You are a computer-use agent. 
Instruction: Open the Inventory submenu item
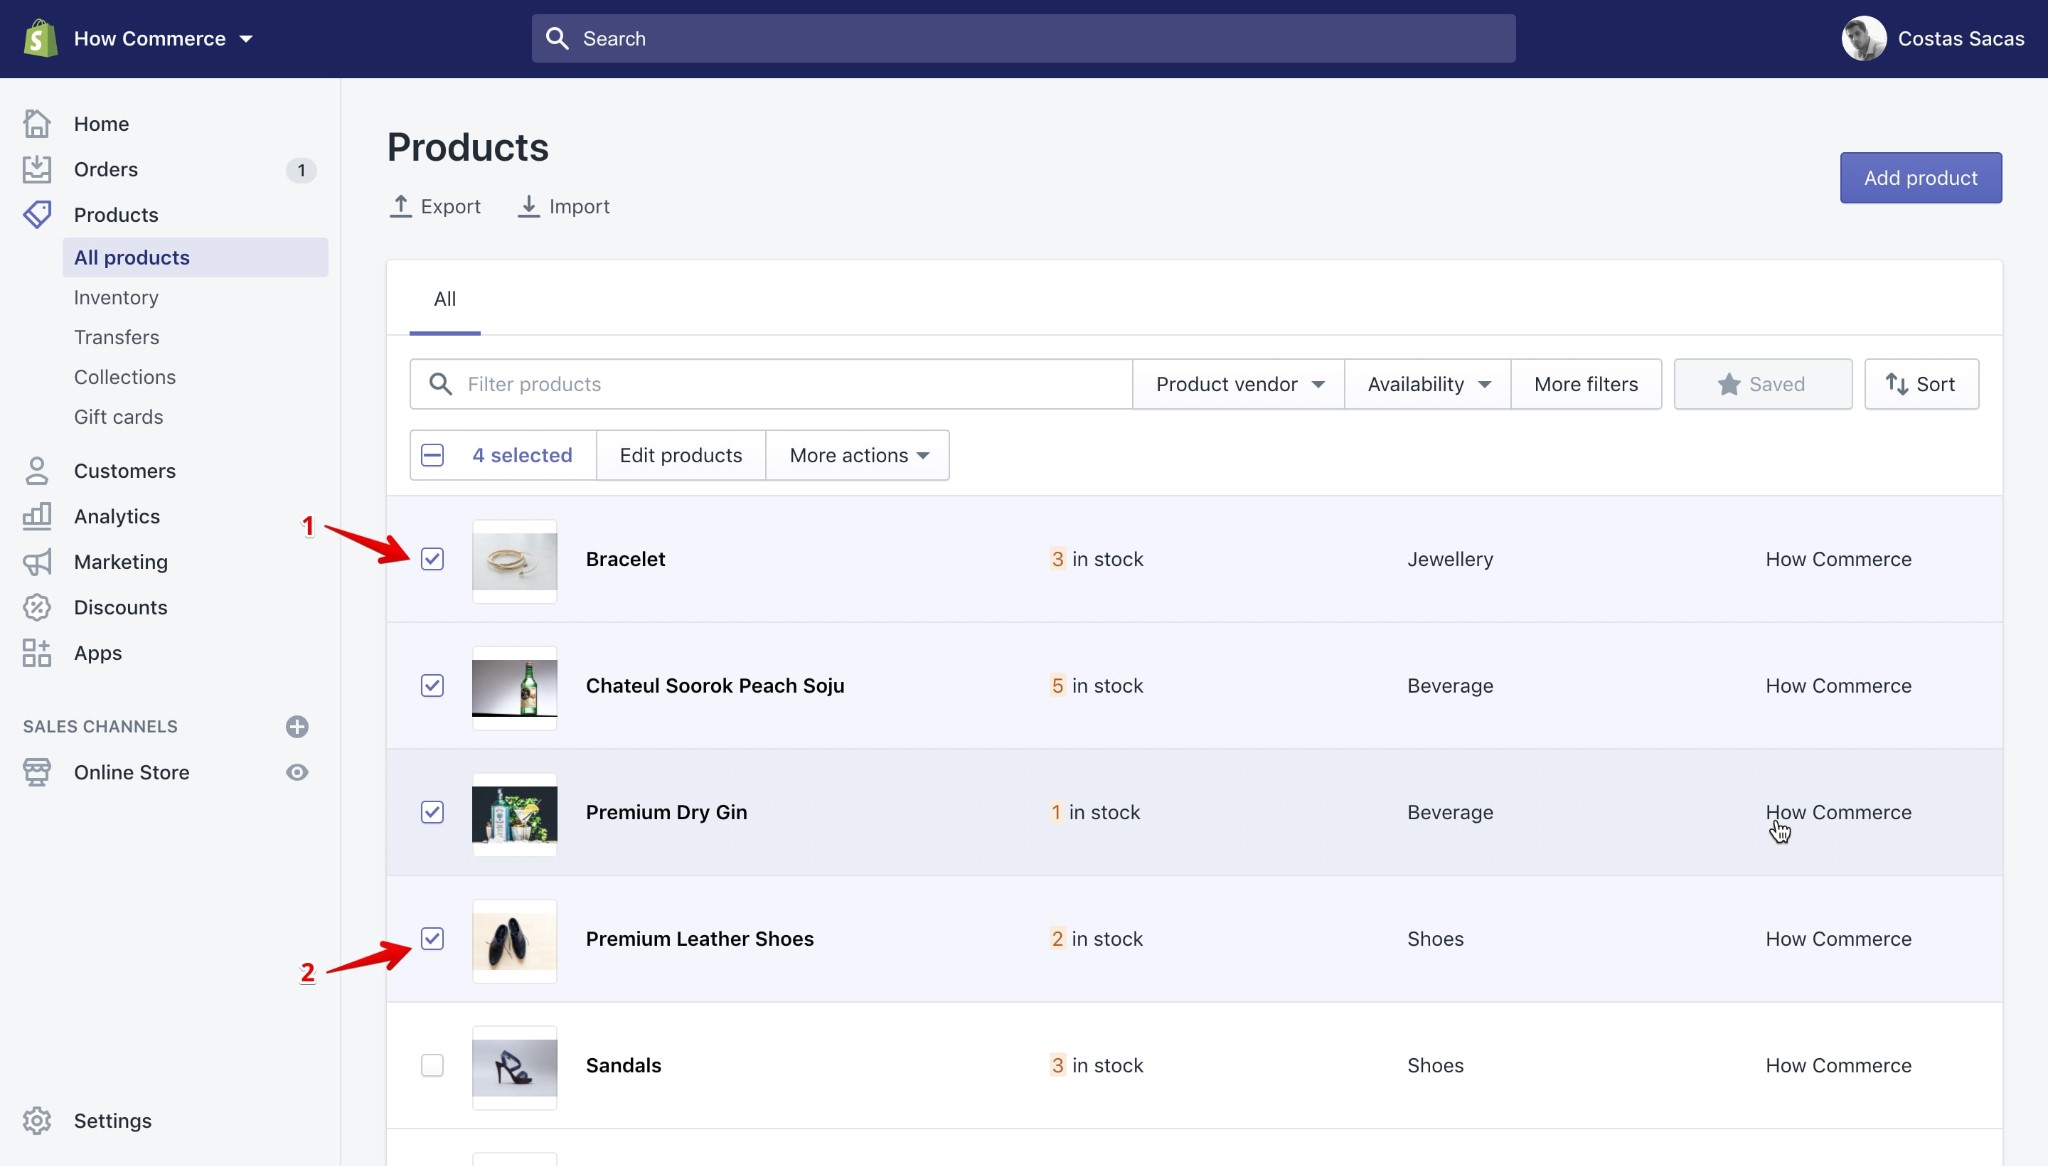pos(116,298)
